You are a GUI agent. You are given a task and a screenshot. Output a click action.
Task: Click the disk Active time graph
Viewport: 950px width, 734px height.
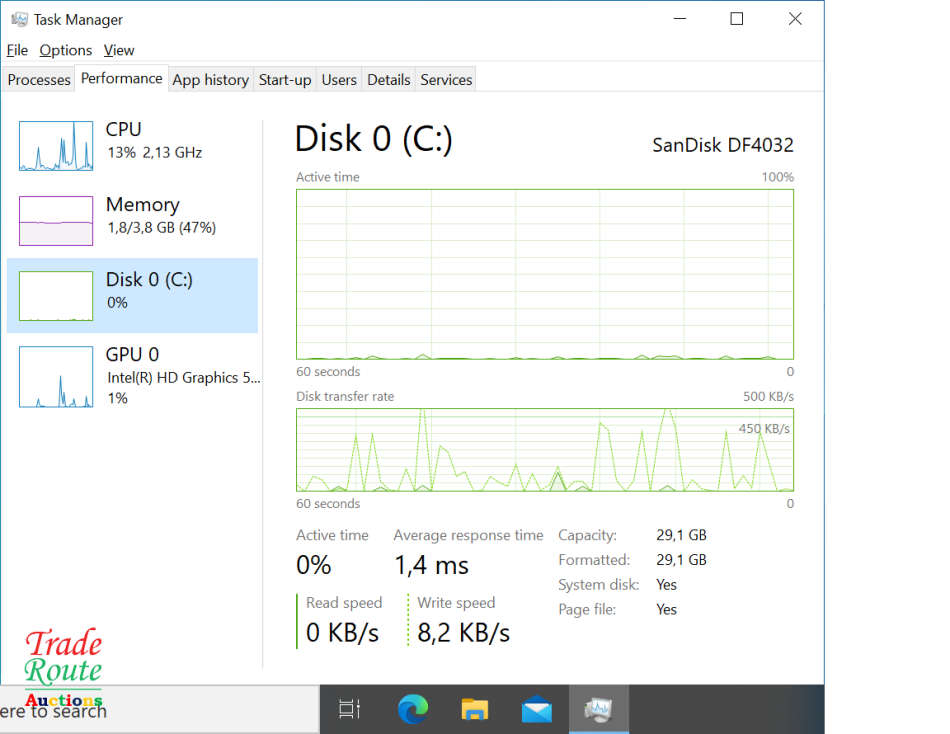click(544, 273)
